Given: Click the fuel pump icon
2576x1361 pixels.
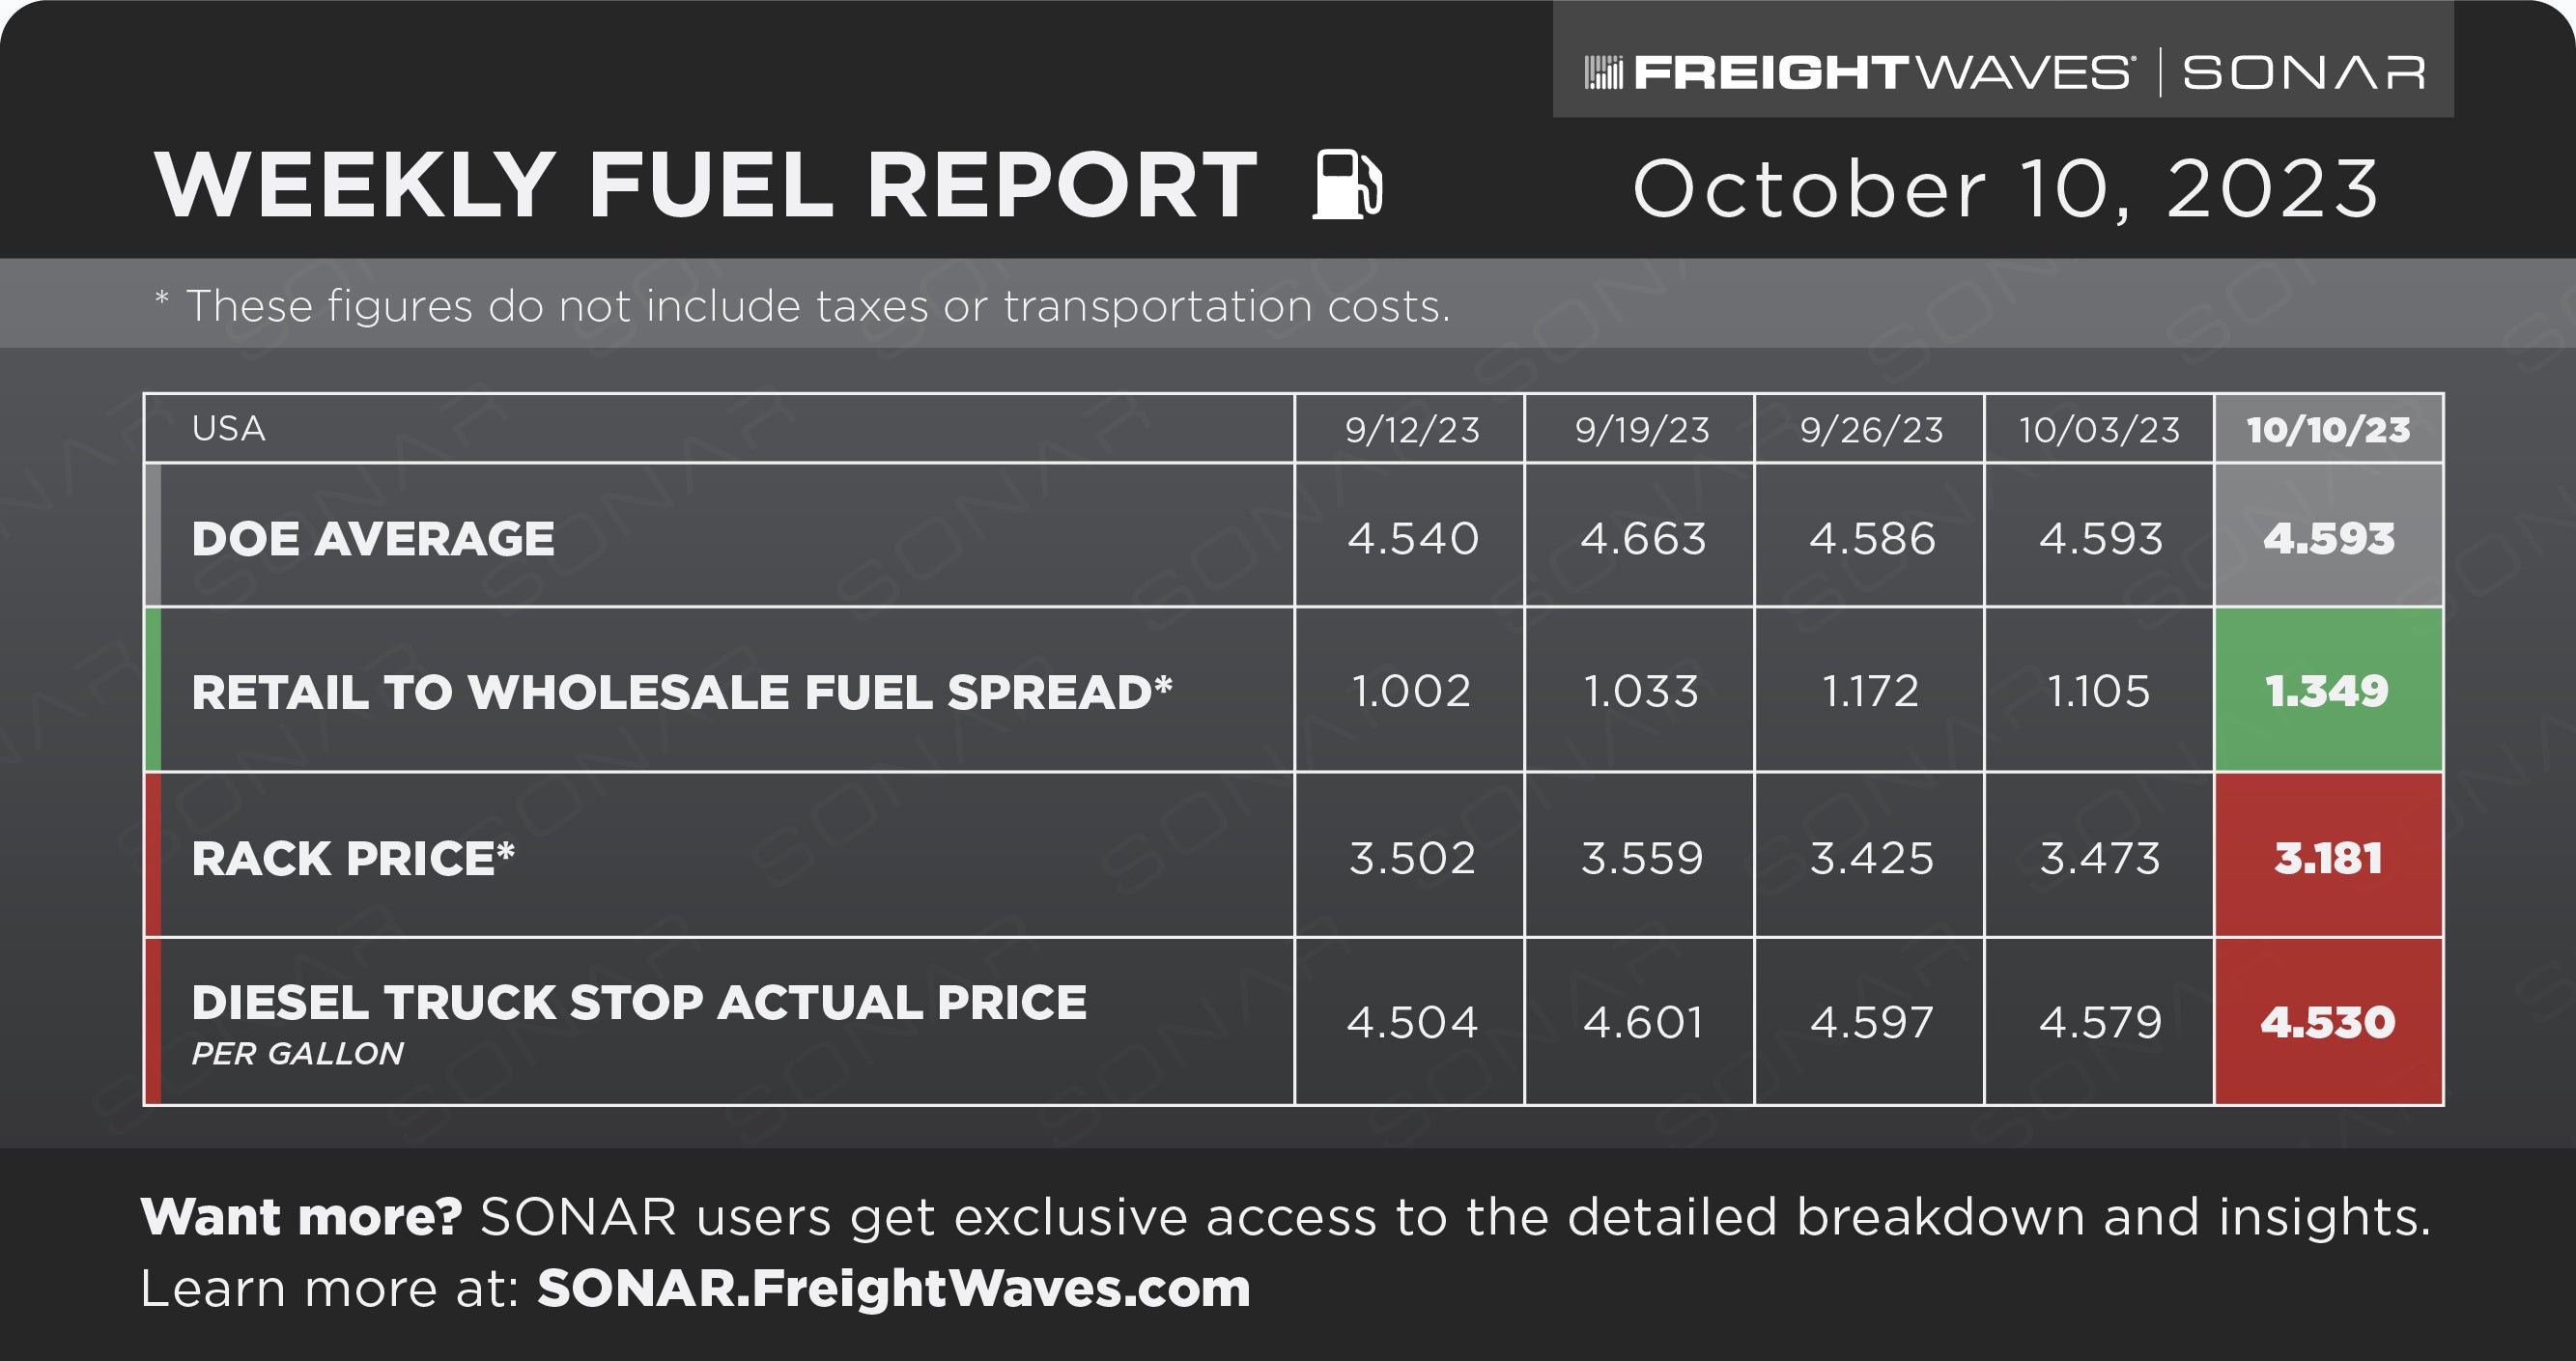Looking at the screenshot, I should coord(1347,184).
